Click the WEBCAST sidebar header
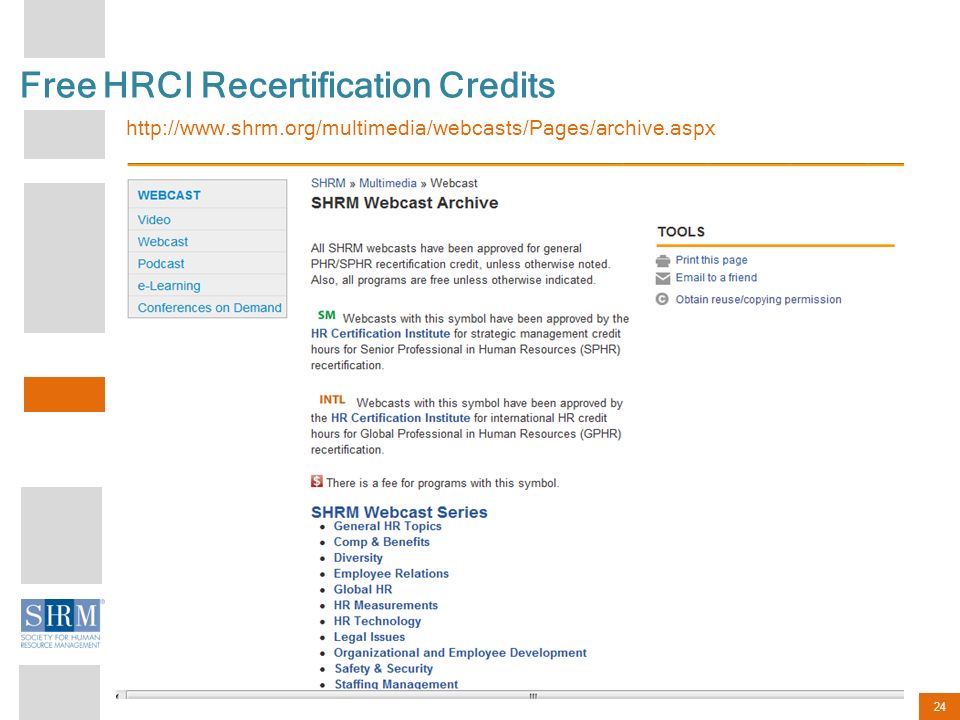The width and height of the screenshot is (960, 720). pos(169,195)
